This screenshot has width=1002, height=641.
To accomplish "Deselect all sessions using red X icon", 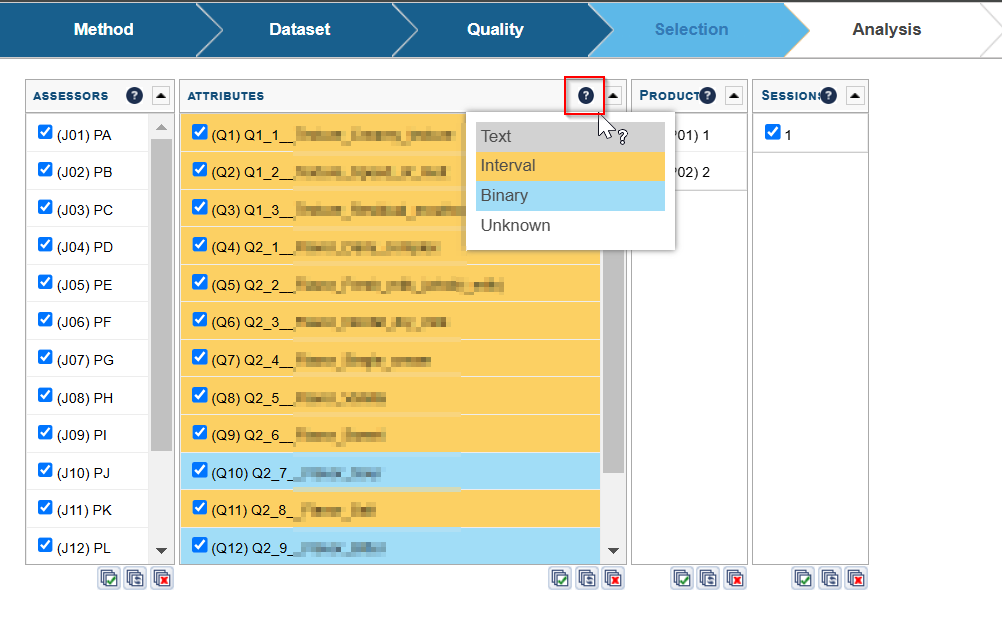I will tap(856, 578).
